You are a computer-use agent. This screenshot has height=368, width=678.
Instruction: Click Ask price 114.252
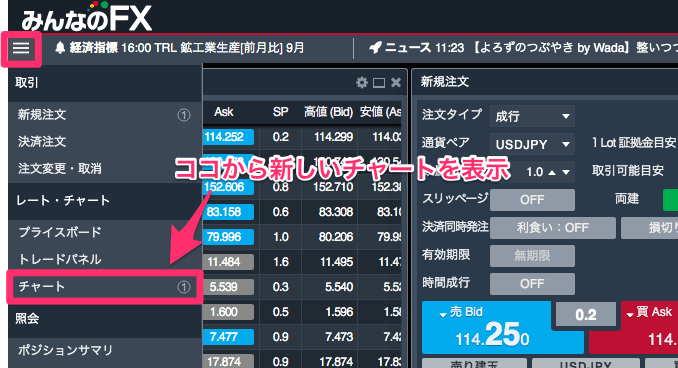tap(228, 137)
